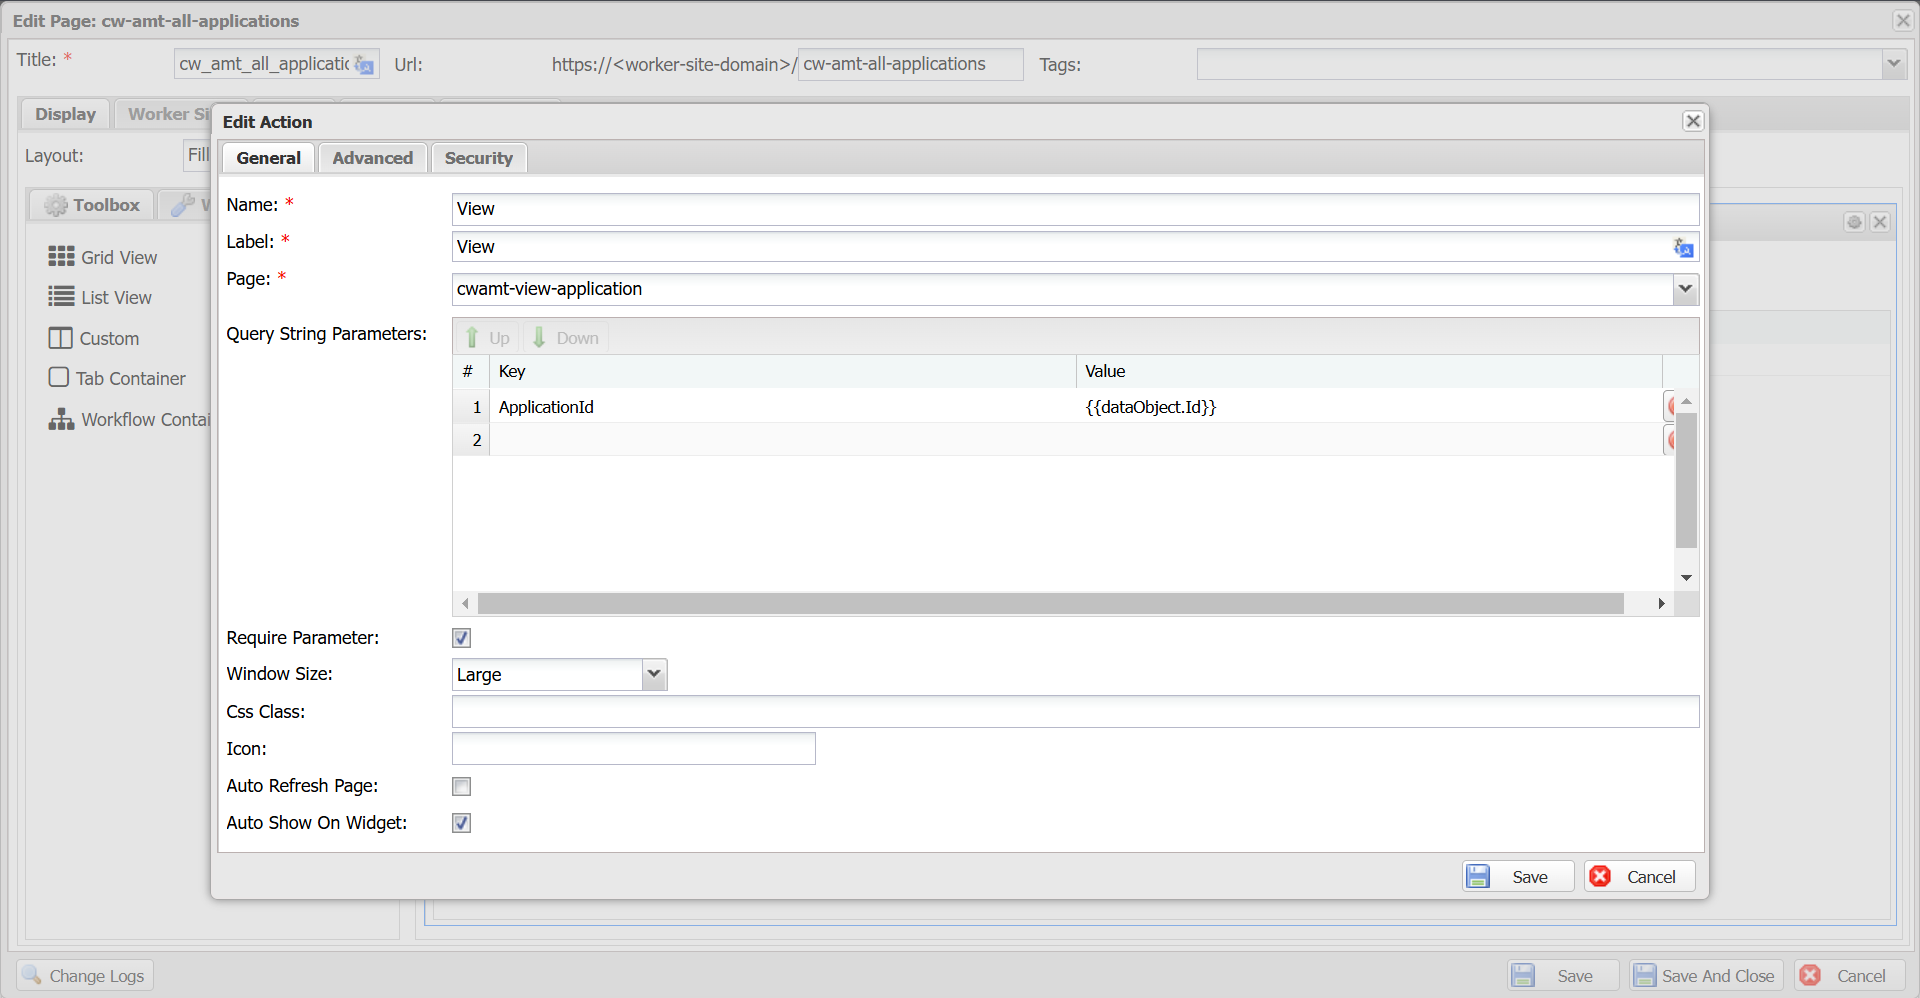The height and width of the screenshot is (998, 1920).
Task: Click the Name input field
Action: 1075,209
